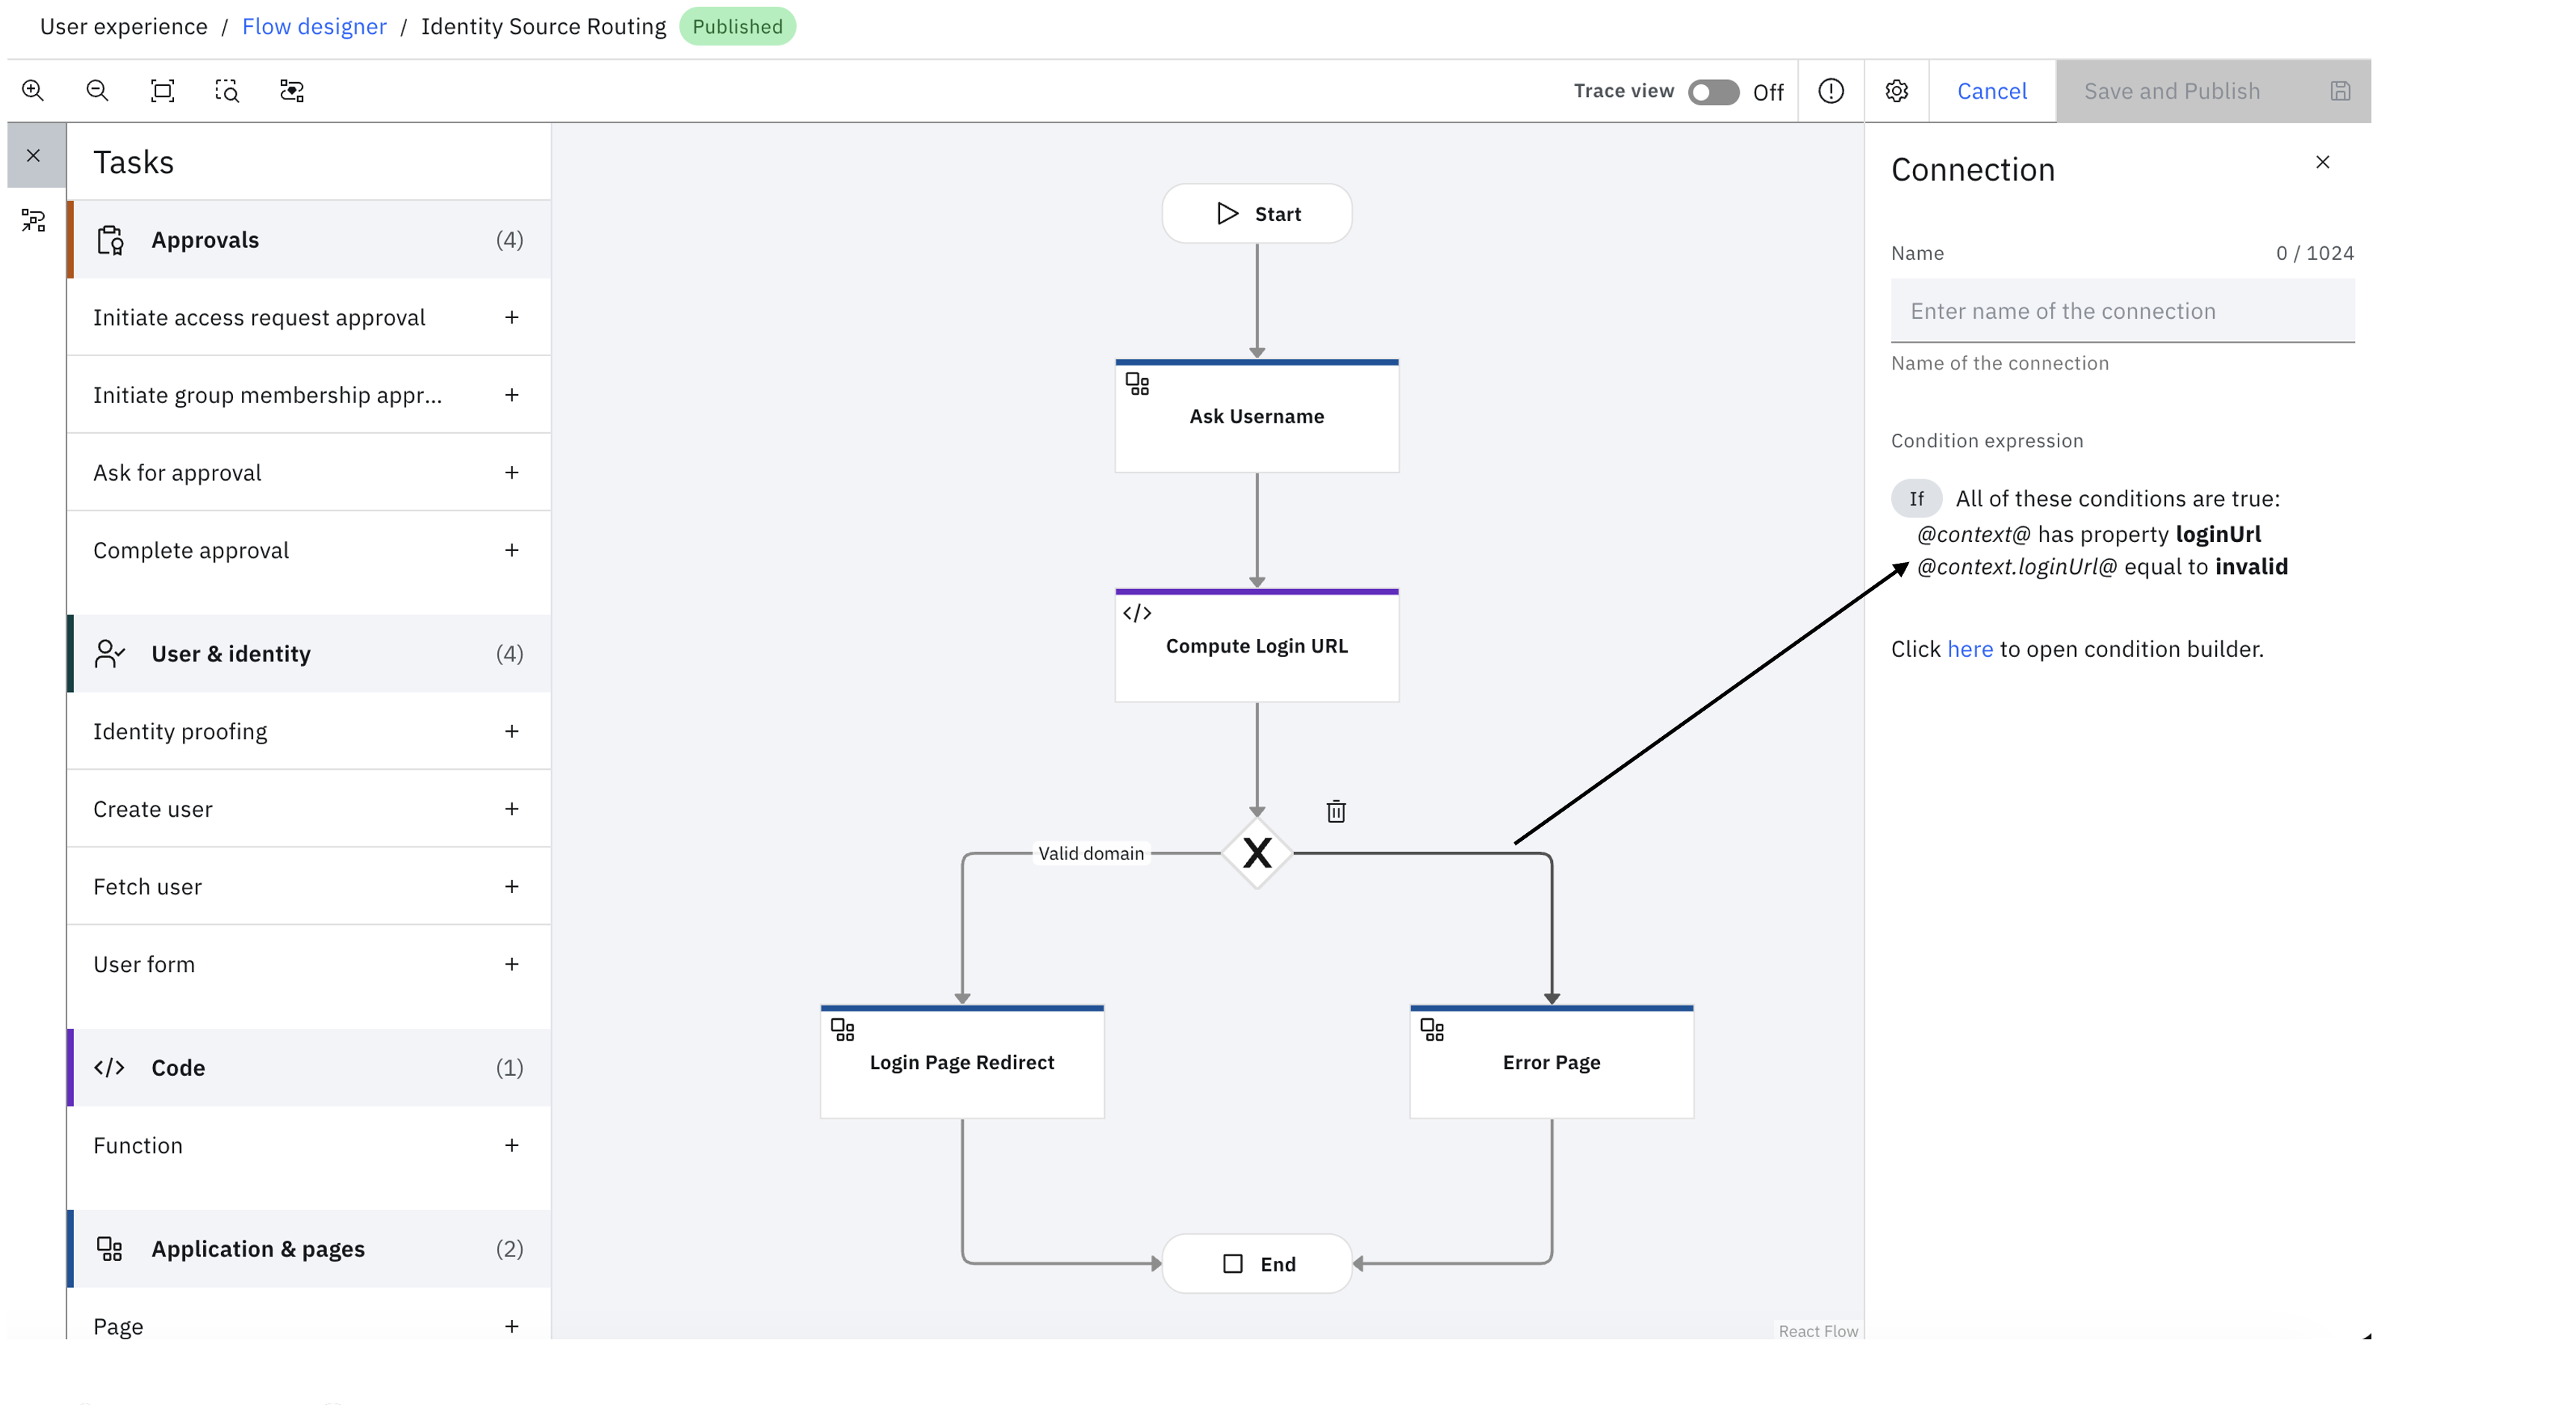2576x1405 pixels.
Task: Click Save and Publish button
Action: coord(2213,91)
